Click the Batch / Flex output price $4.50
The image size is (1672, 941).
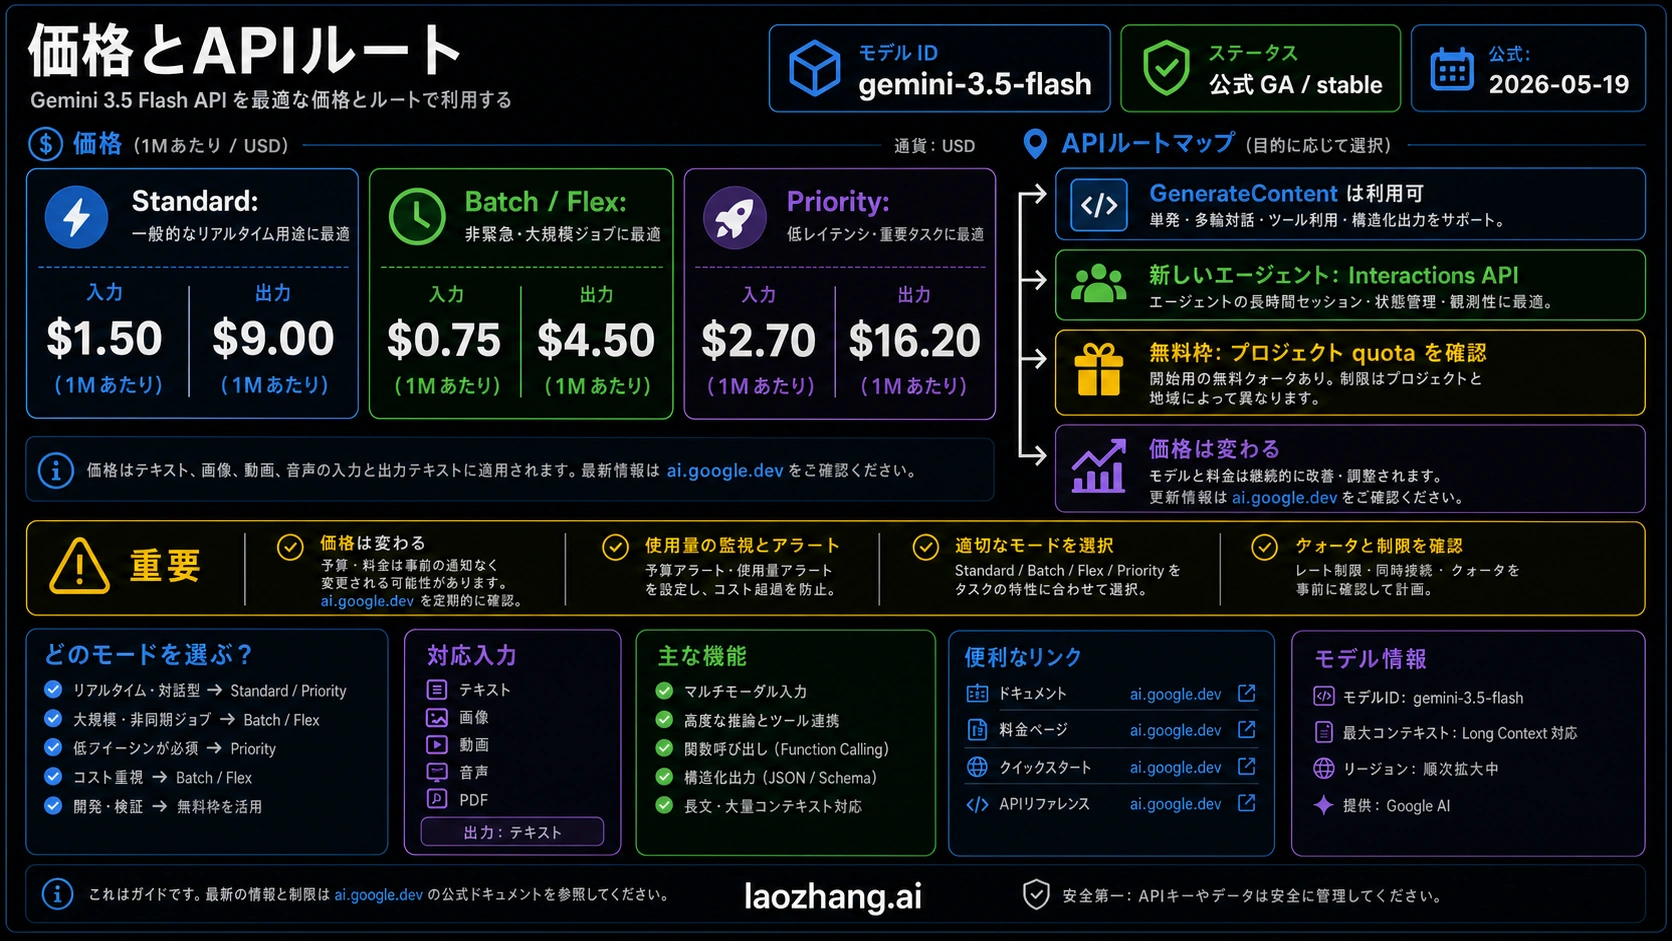point(596,340)
